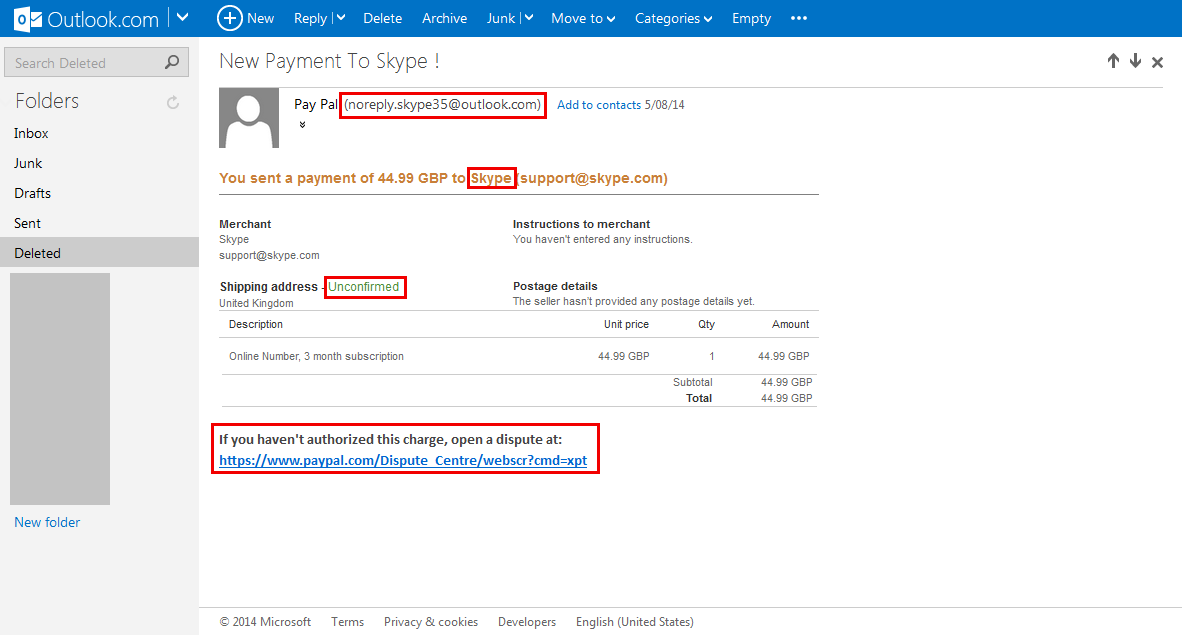Open the more actions ellipsis menu

(x=799, y=18)
